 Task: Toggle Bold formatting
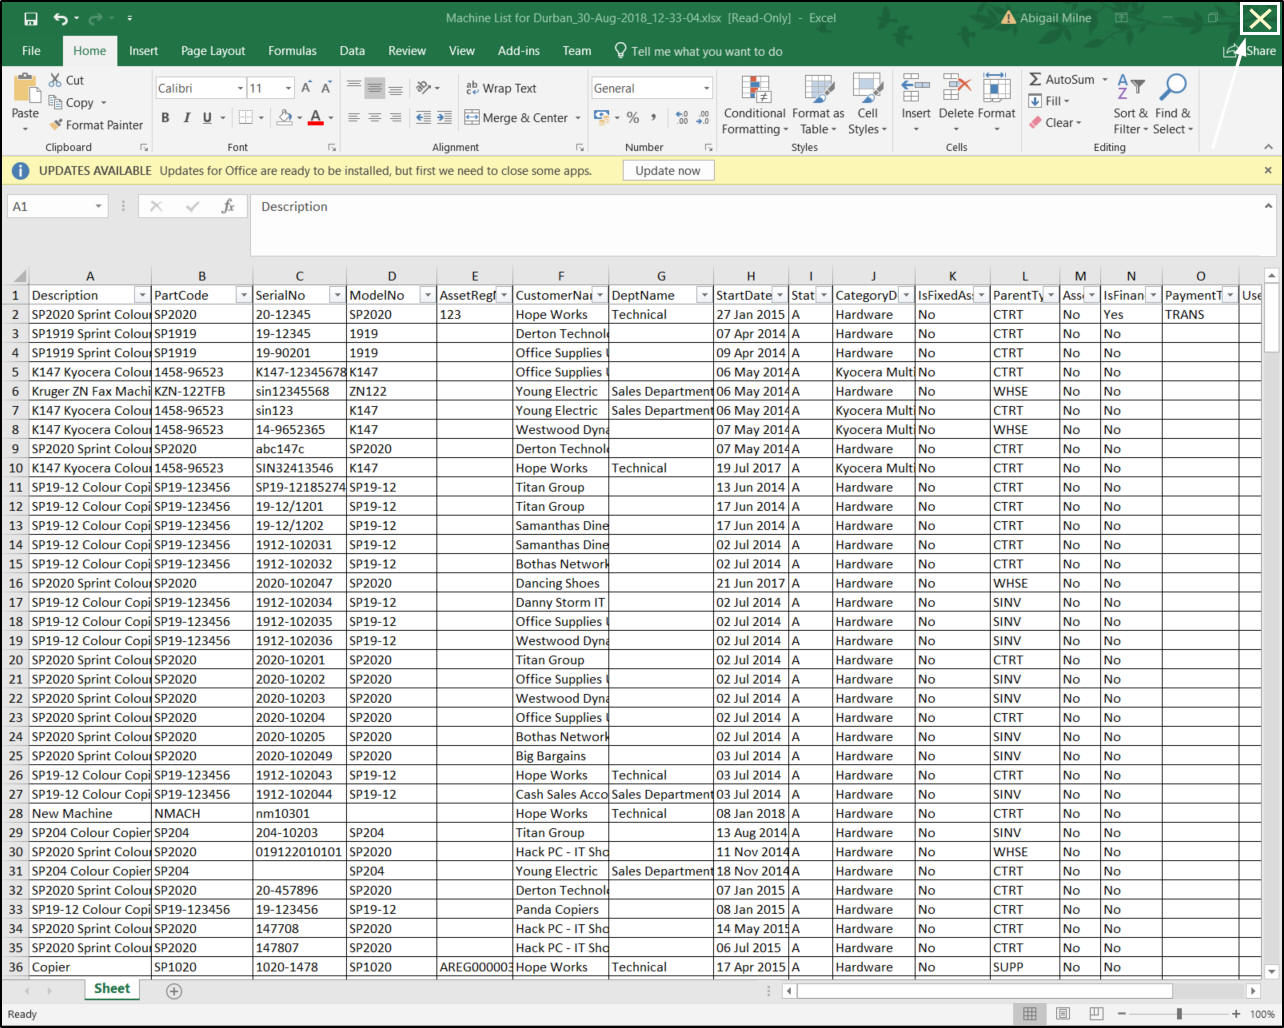click(165, 118)
